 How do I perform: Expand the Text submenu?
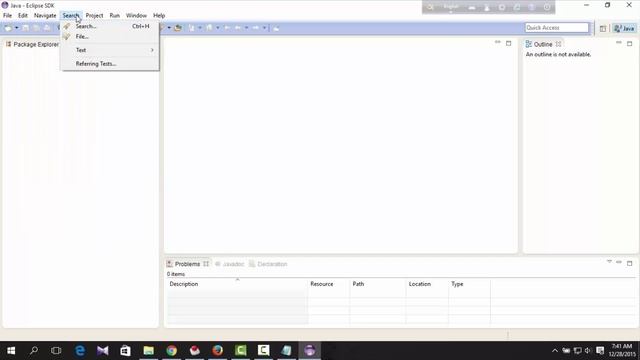pyautogui.click(x=110, y=50)
